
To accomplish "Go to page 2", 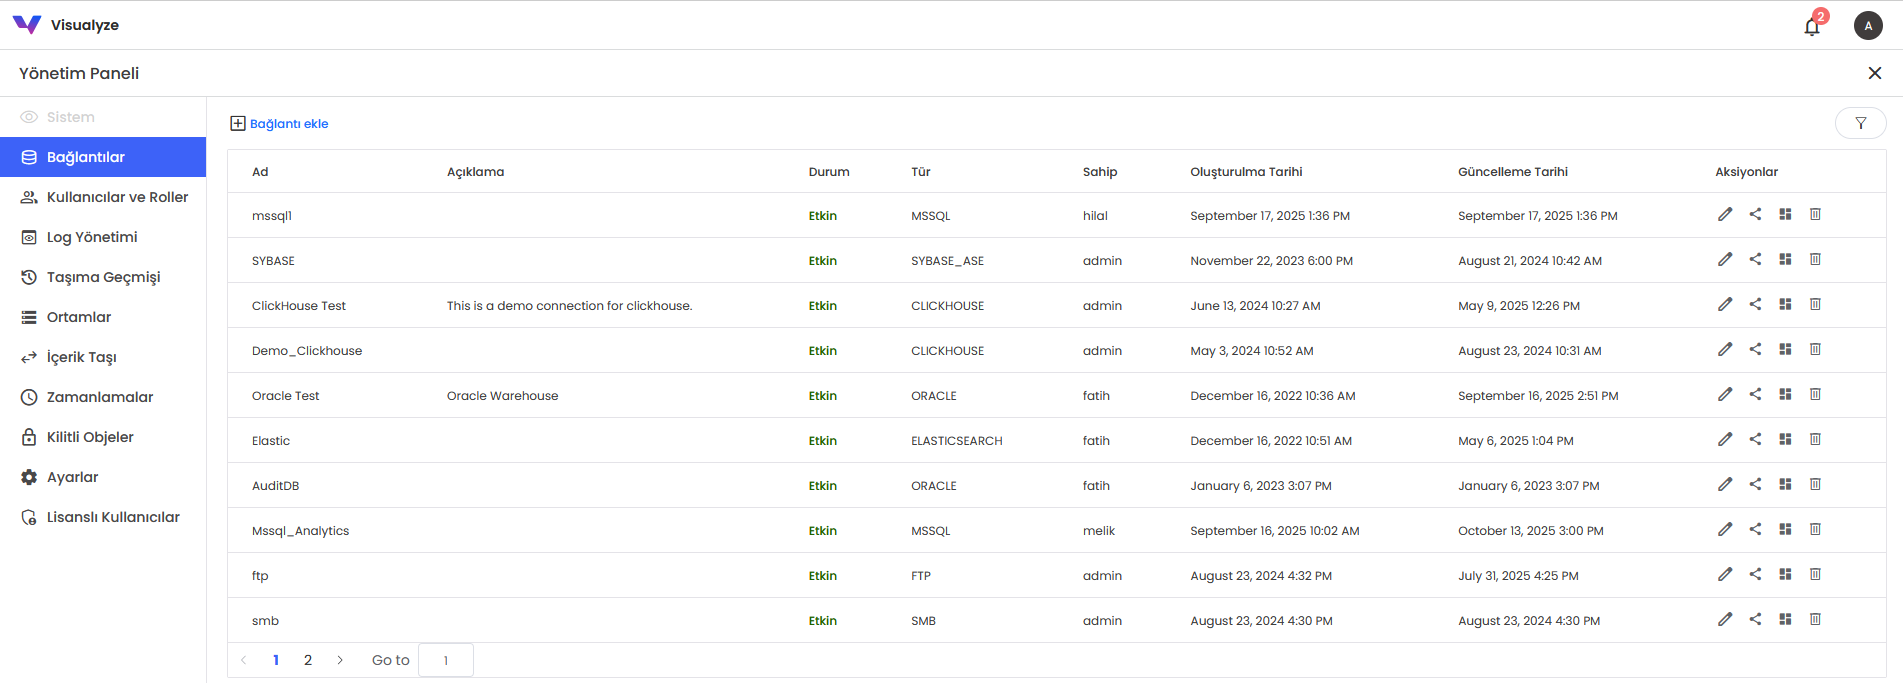I will coord(308,660).
